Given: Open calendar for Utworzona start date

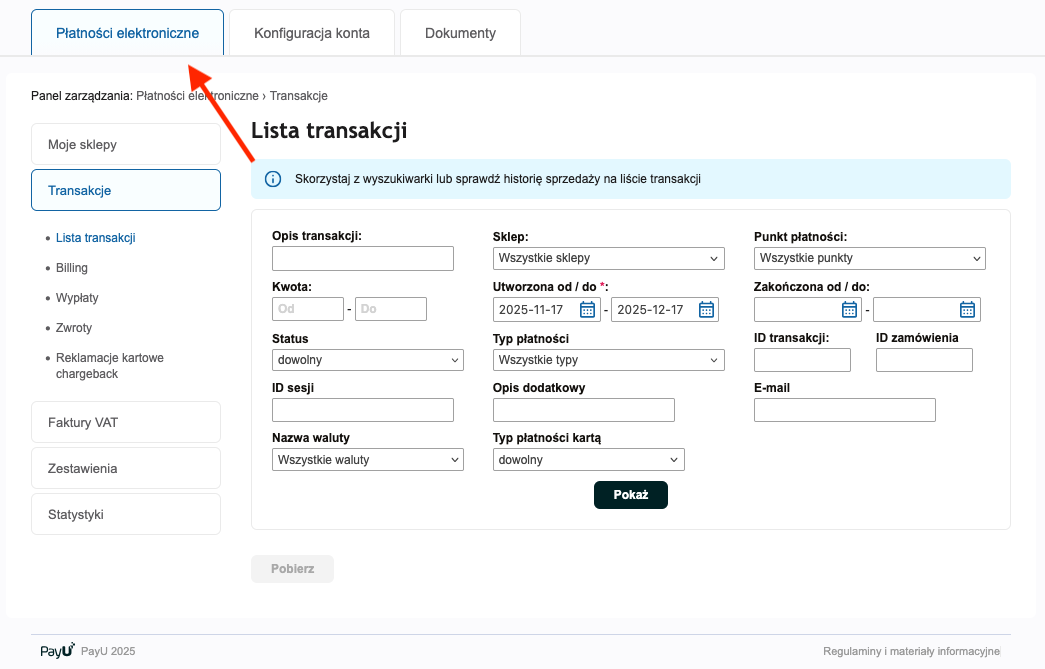Looking at the screenshot, I should point(587,309).
